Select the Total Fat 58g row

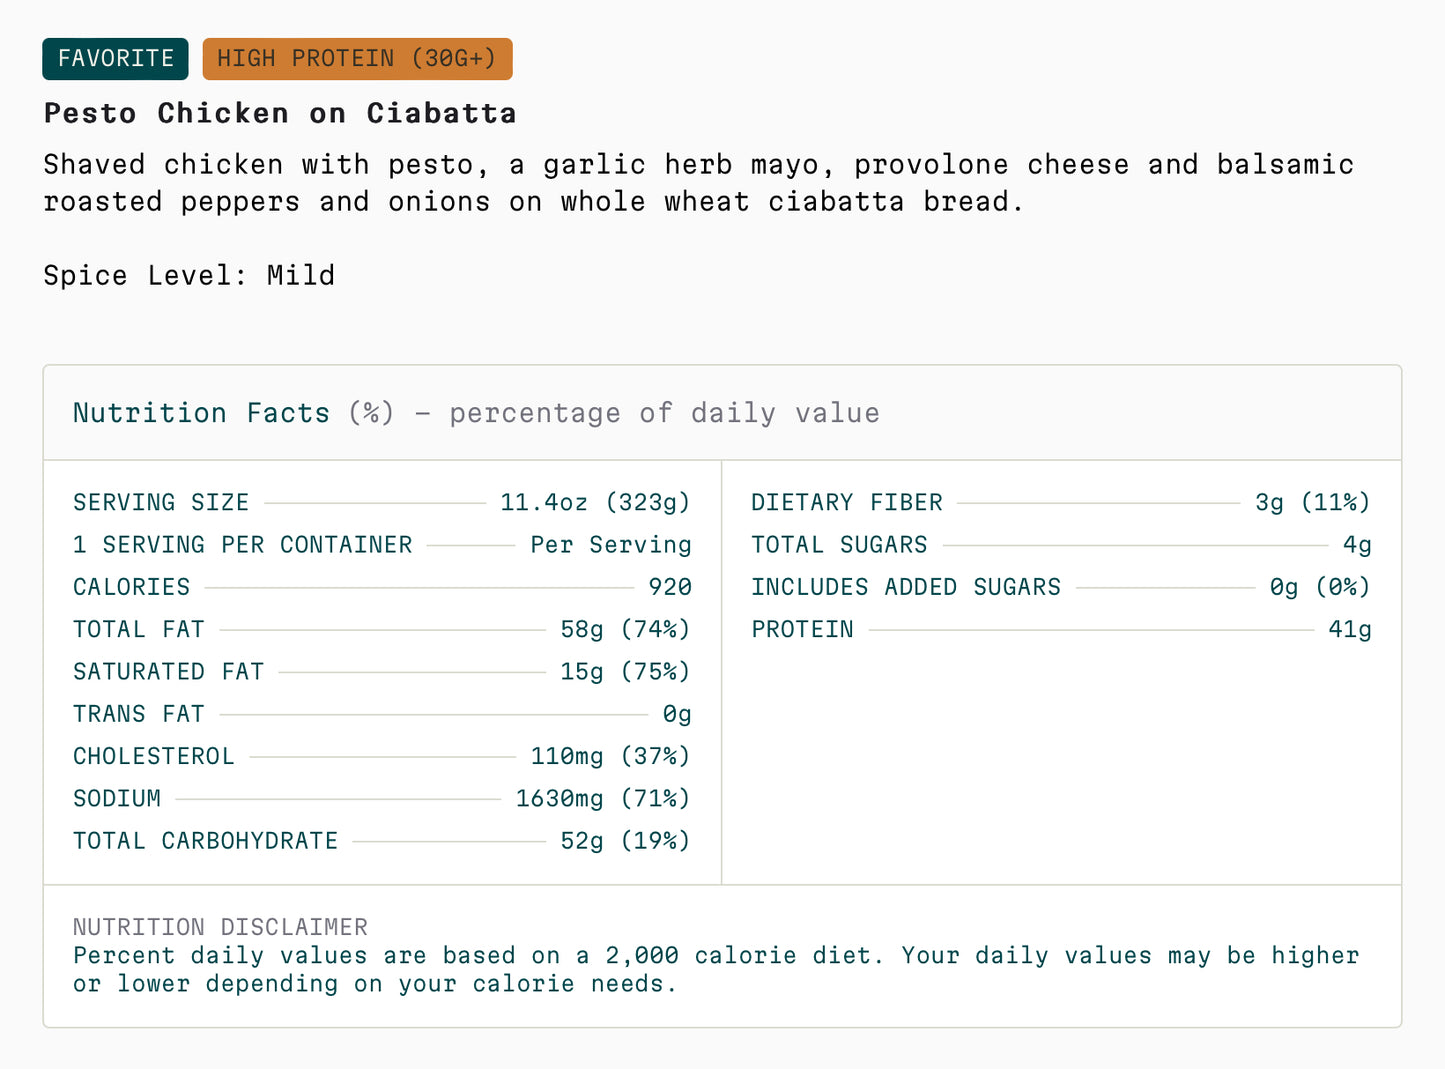[x=382, y=629]
